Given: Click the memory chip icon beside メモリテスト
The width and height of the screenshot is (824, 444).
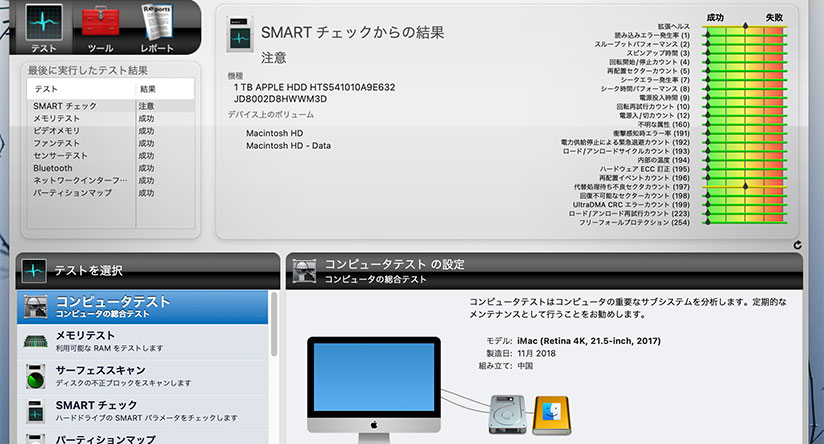Looking at the screenshot, I should point(36,342).
